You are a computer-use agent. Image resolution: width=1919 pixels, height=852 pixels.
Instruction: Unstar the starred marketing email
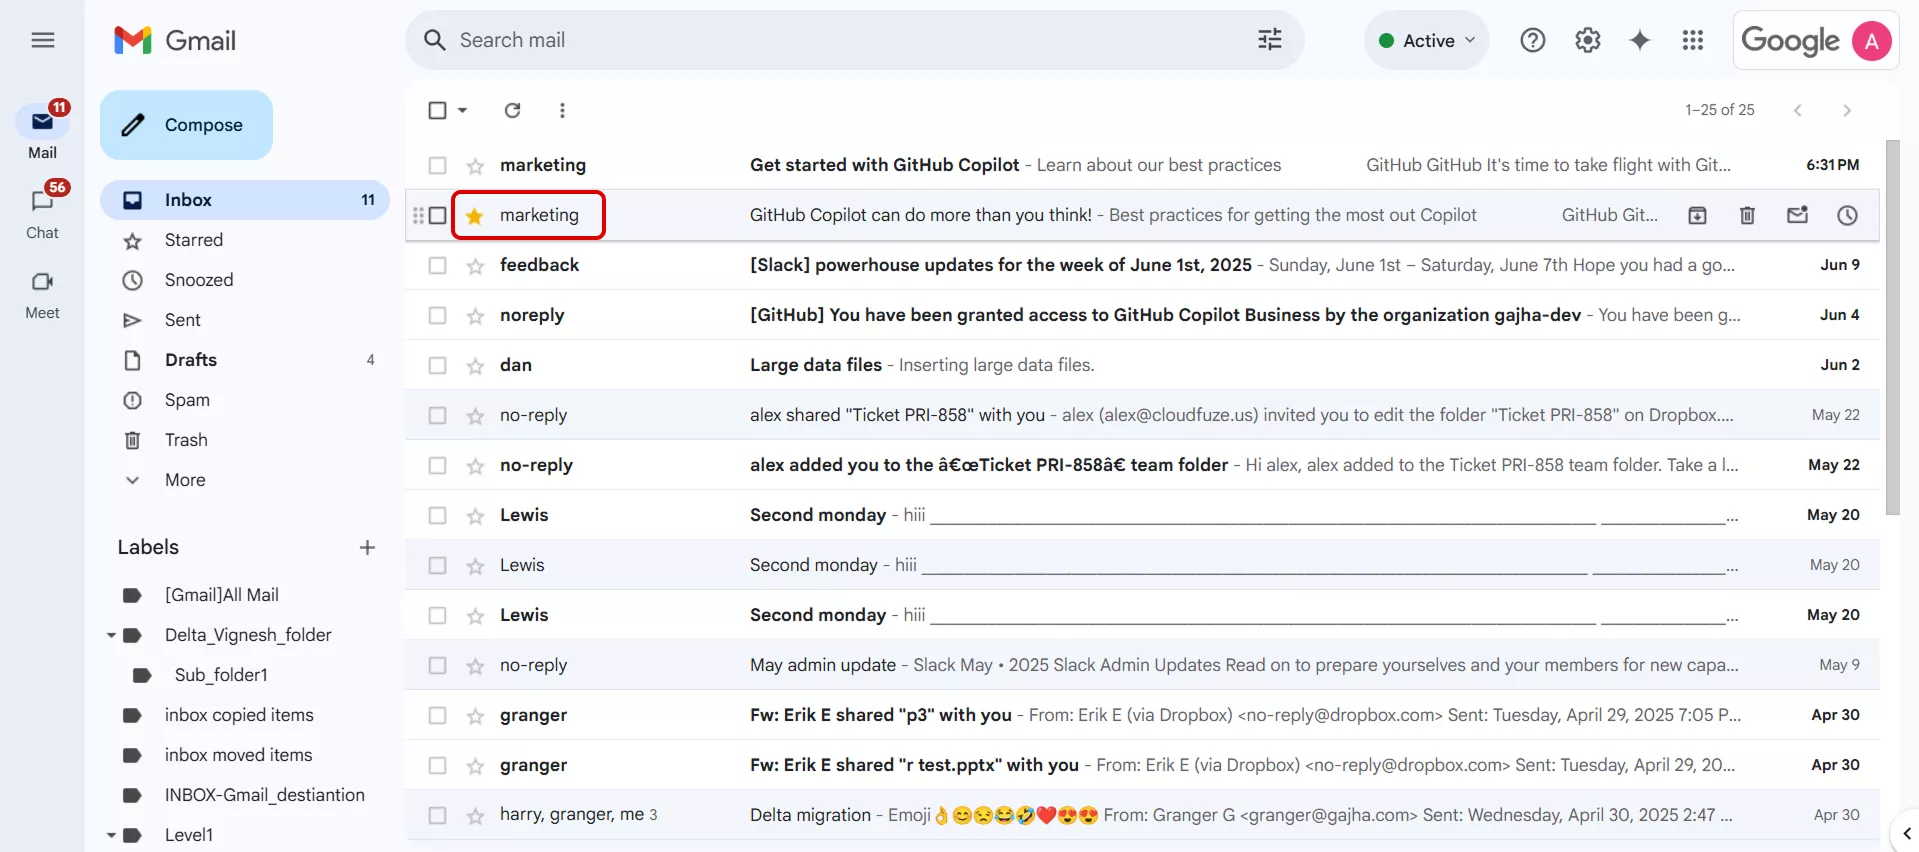pos(475,216)
